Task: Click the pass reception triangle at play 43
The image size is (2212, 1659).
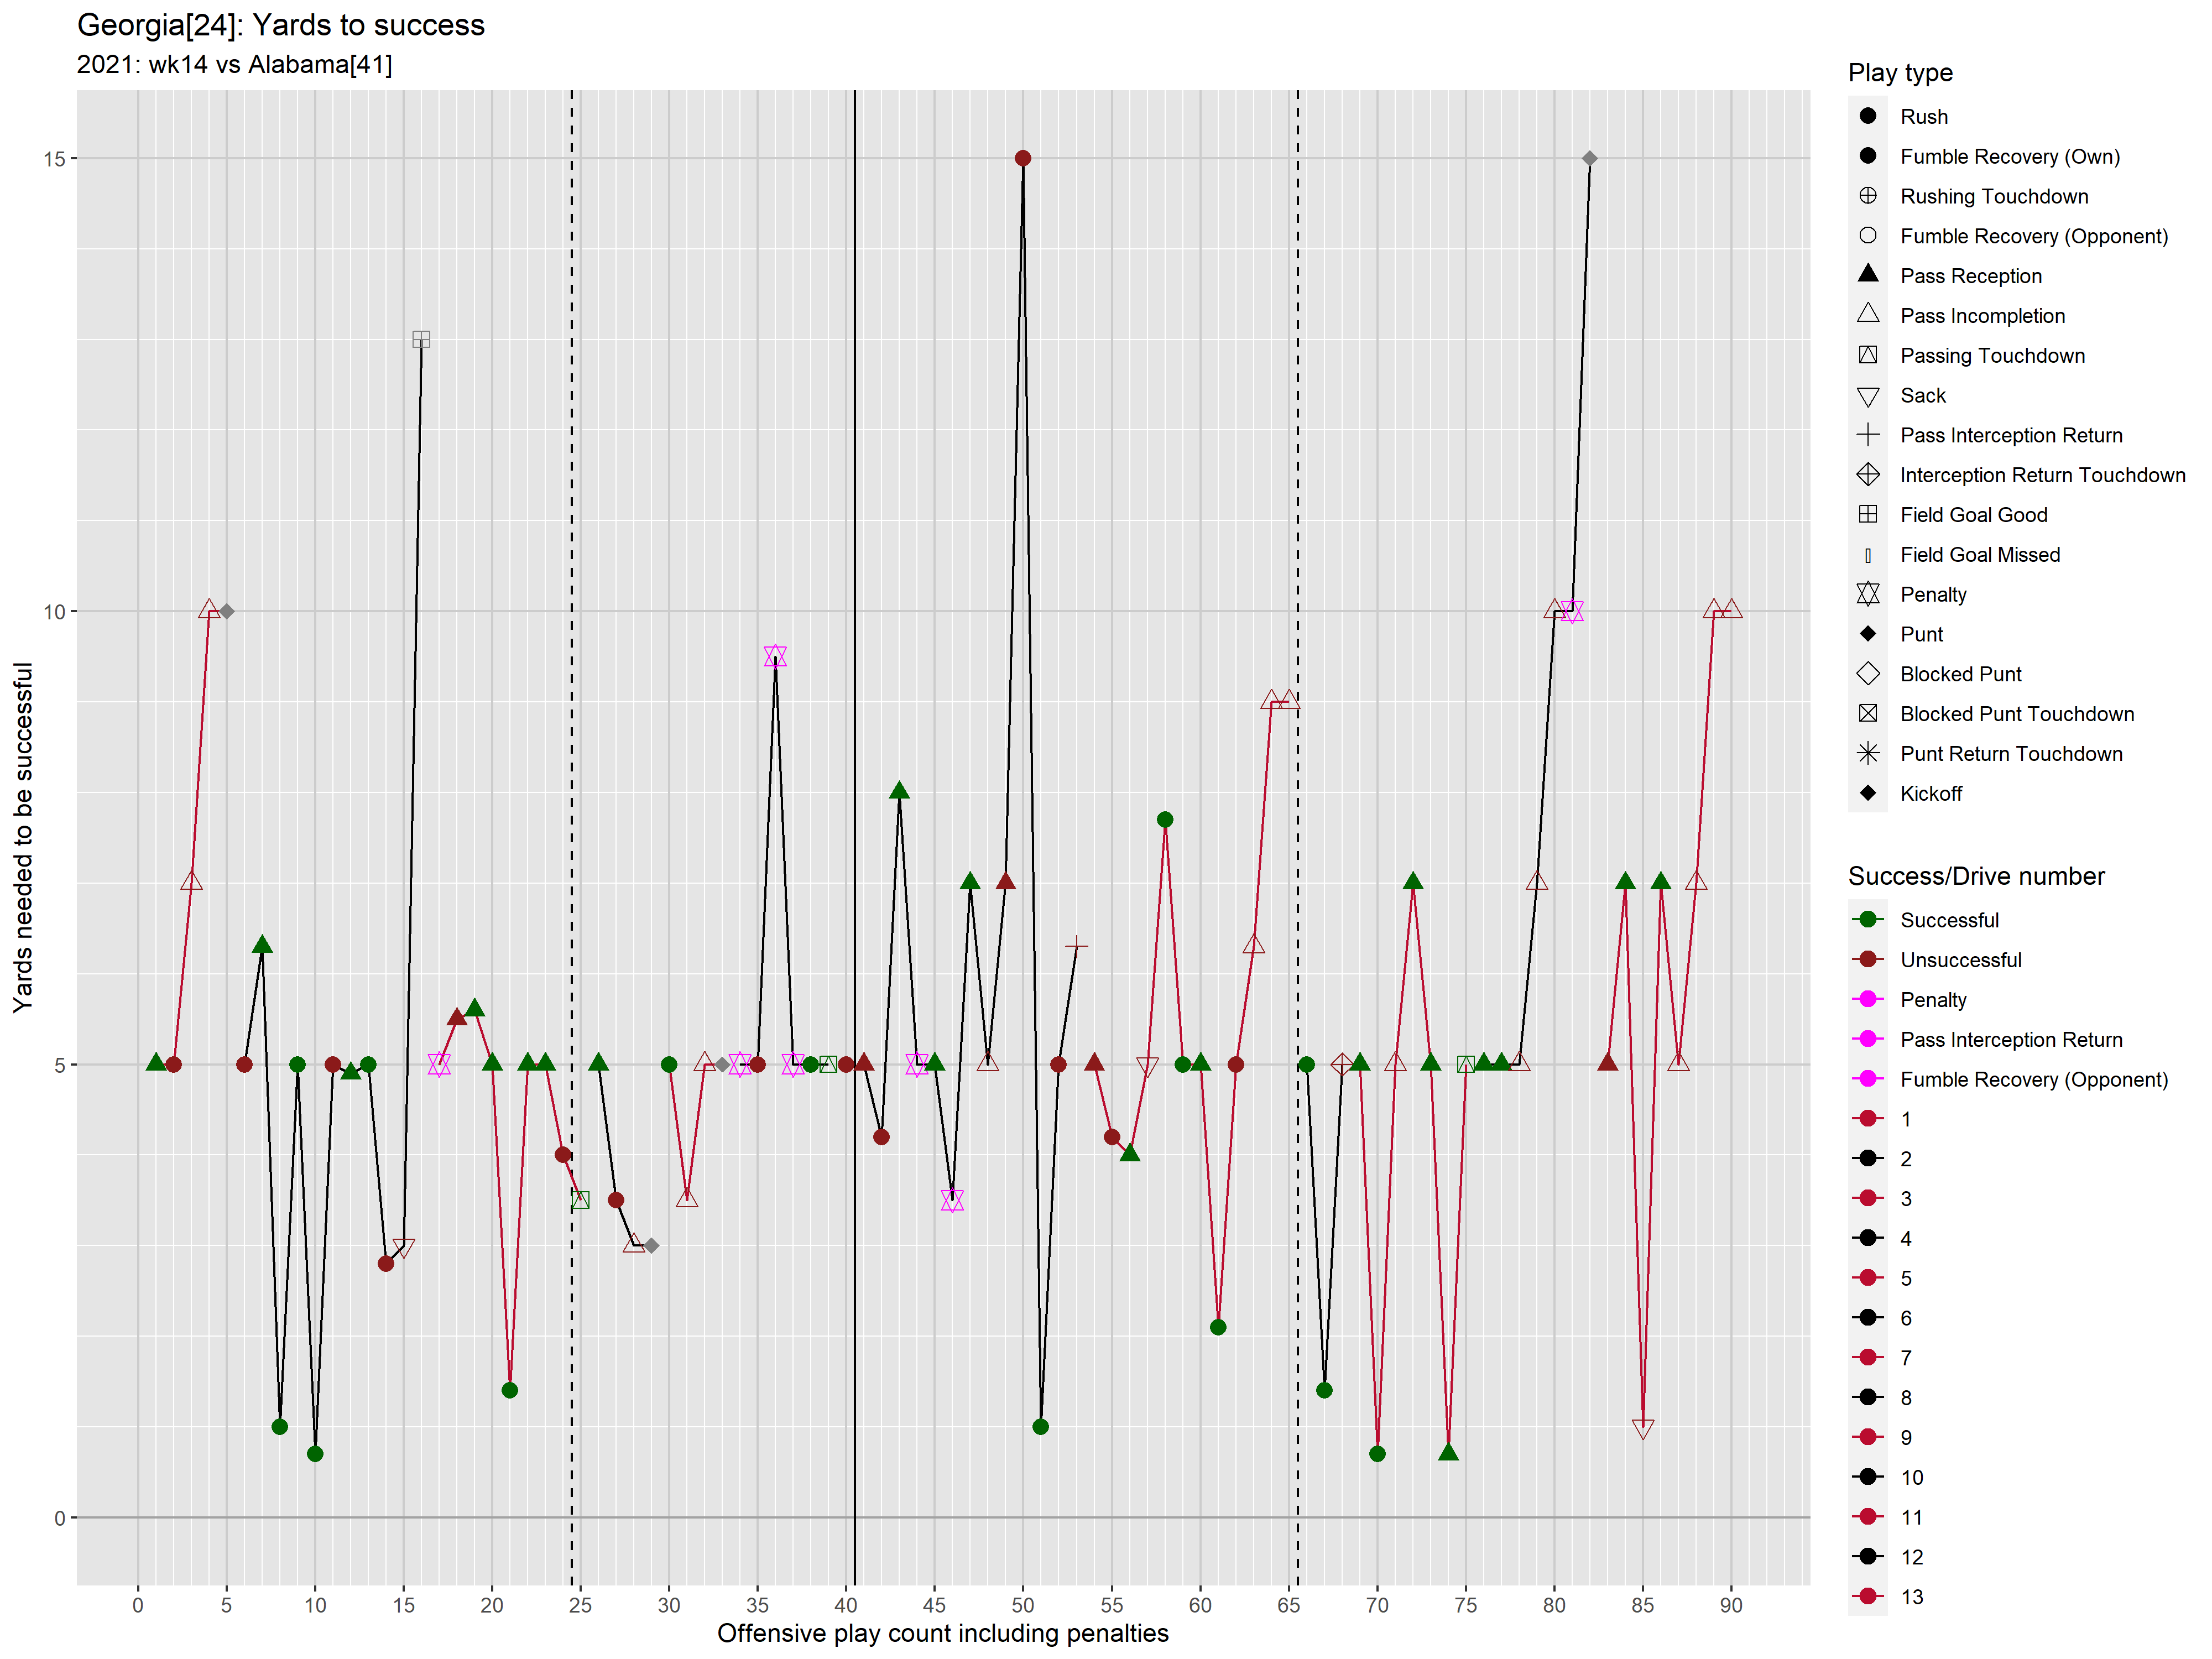Action: pos(899,790)
